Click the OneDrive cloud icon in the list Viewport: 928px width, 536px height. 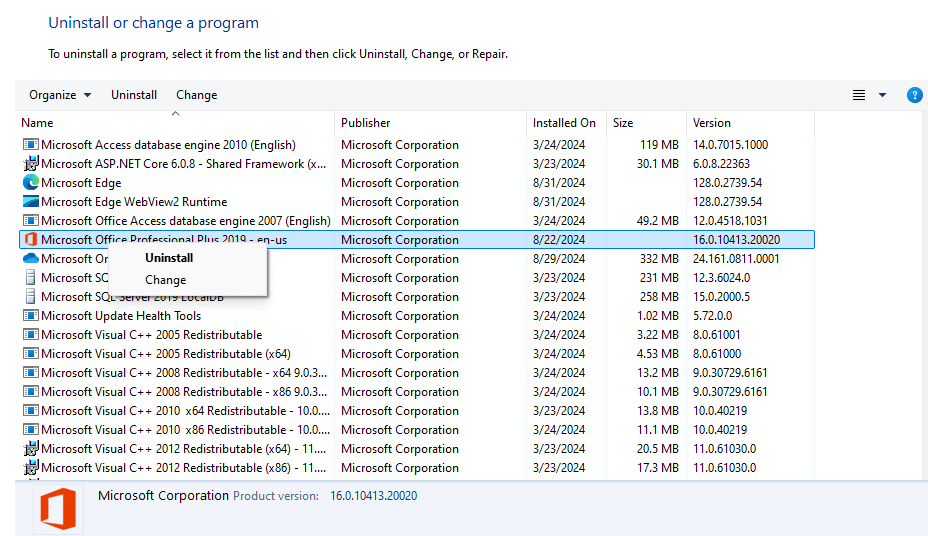coord(31,258)
